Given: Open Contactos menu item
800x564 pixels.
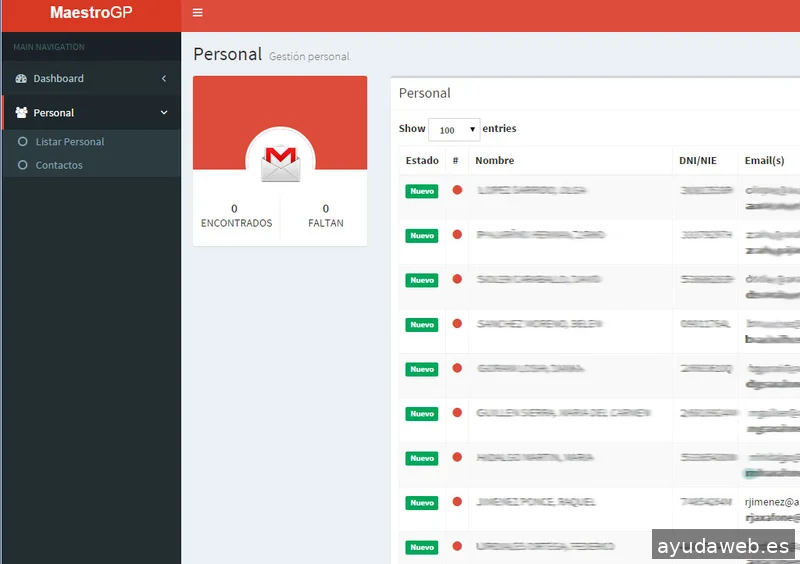Looking at the screenshot, I should [59, 165].
